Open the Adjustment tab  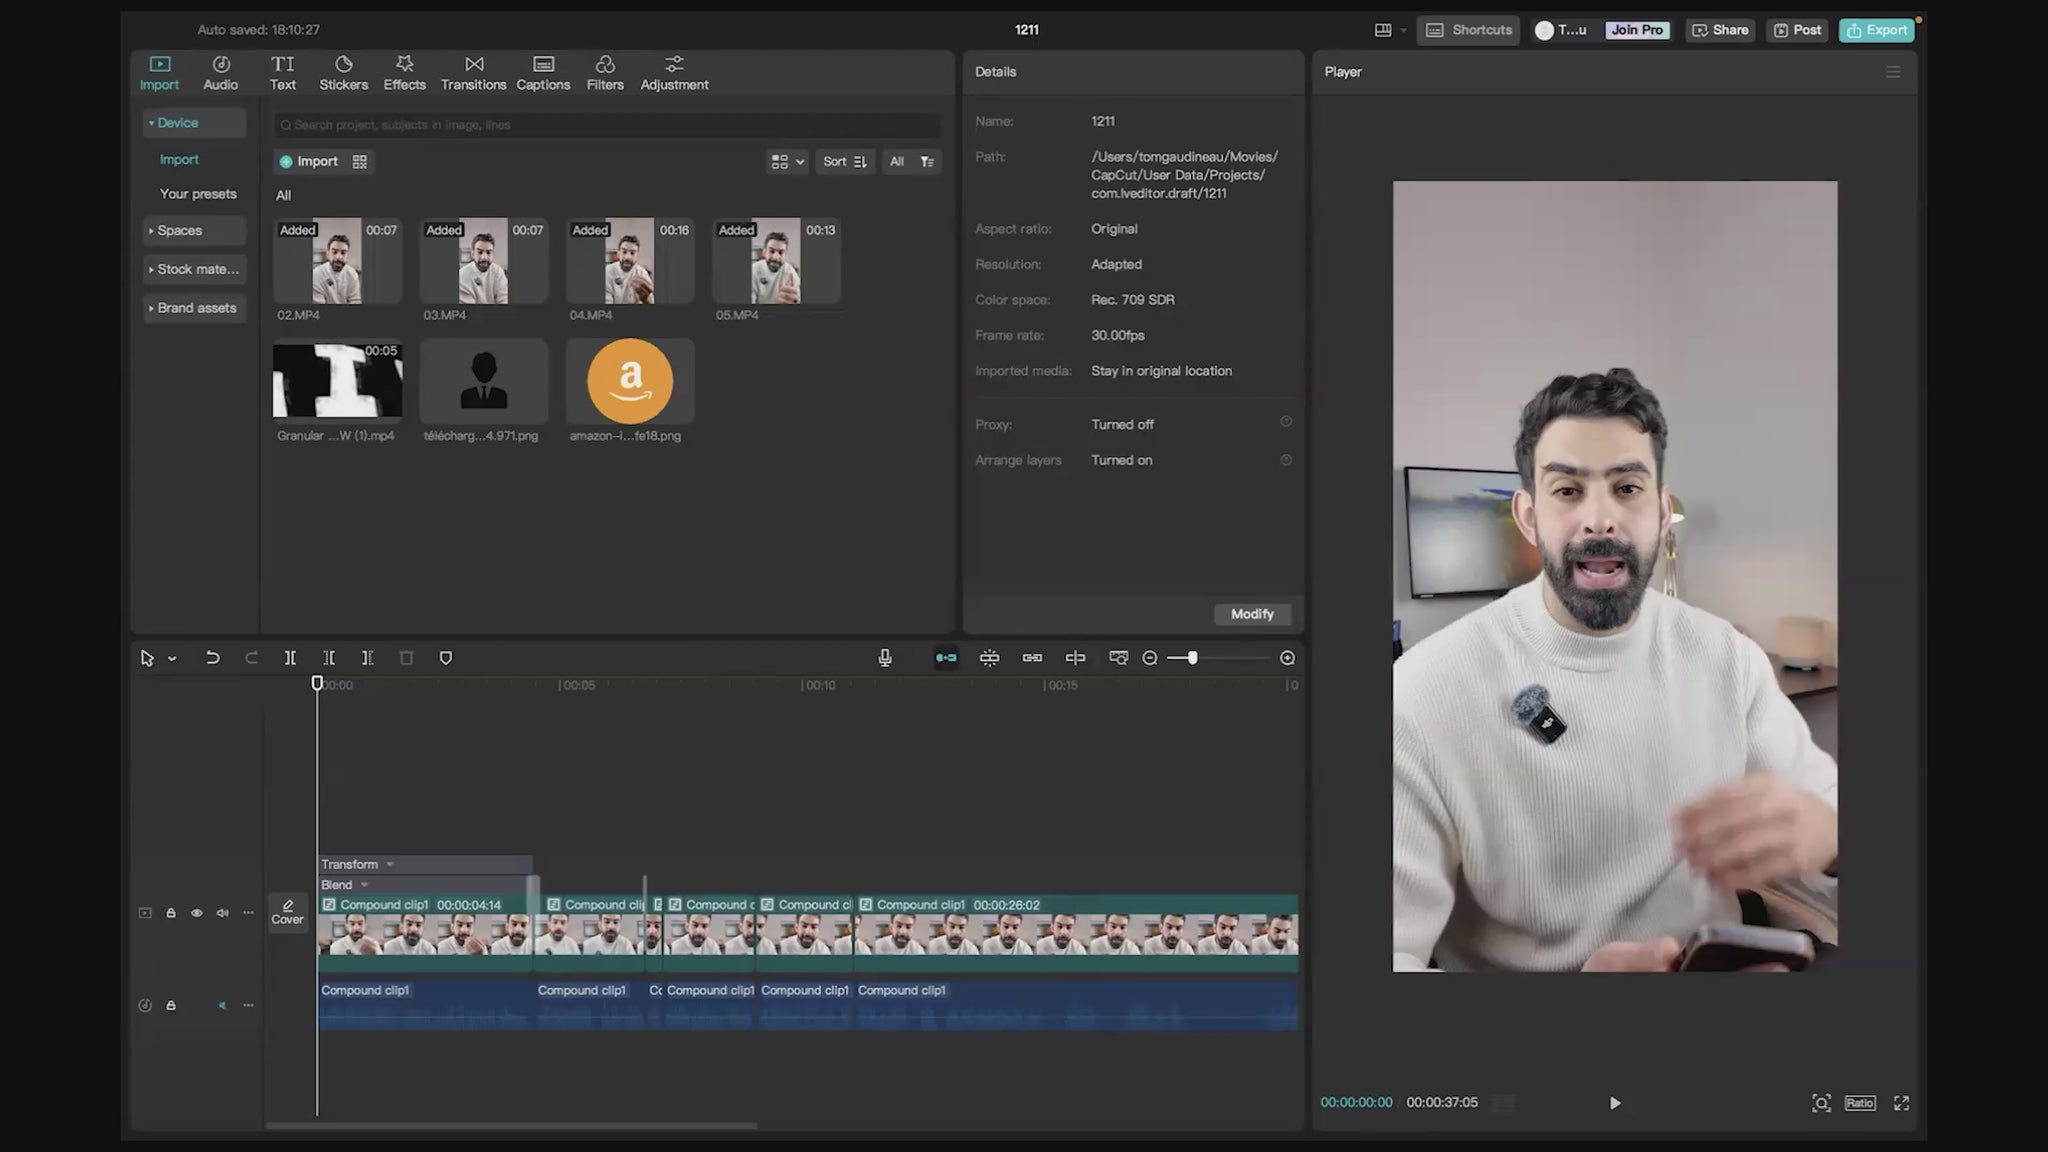674,73
